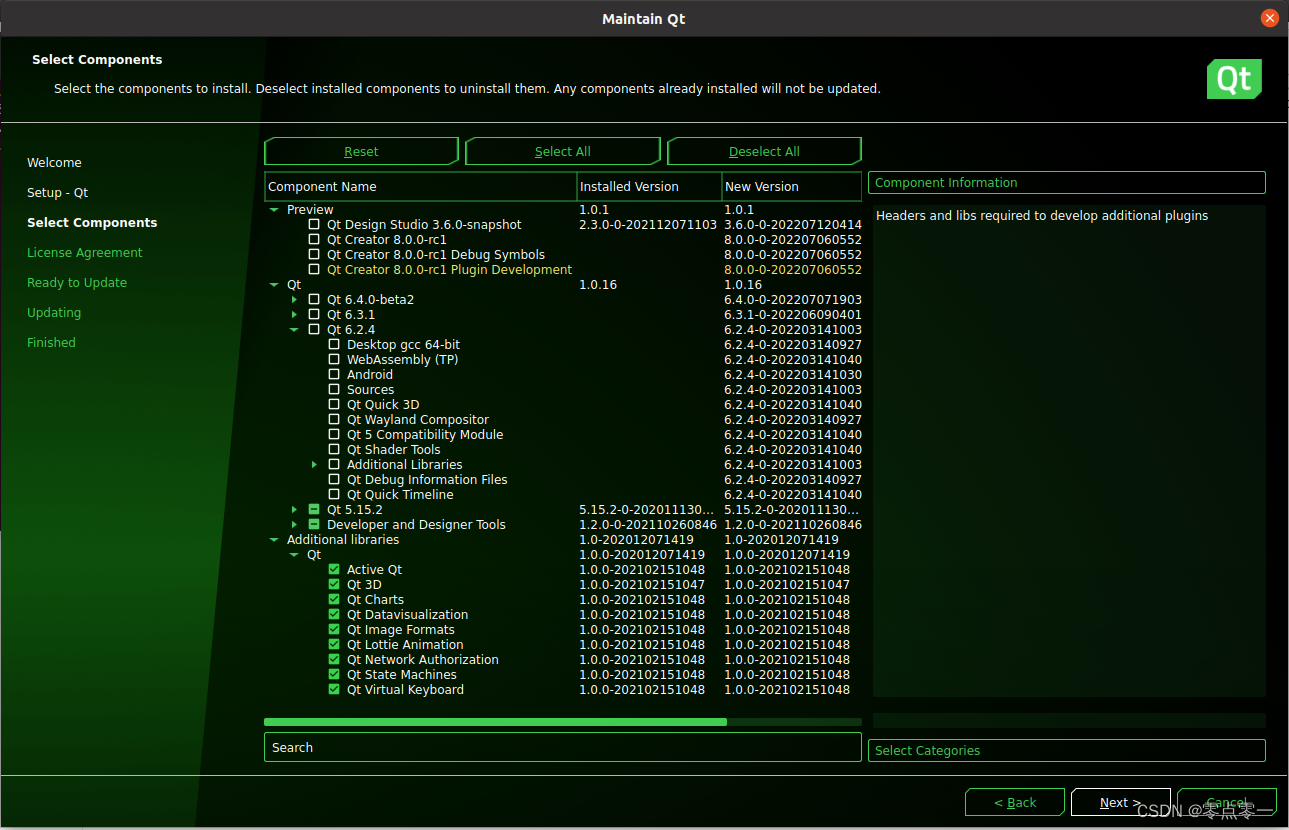Deselect the Qt Charts checkbox
This screenshot has width=1289, height=830.
click(x=334, y=600)
